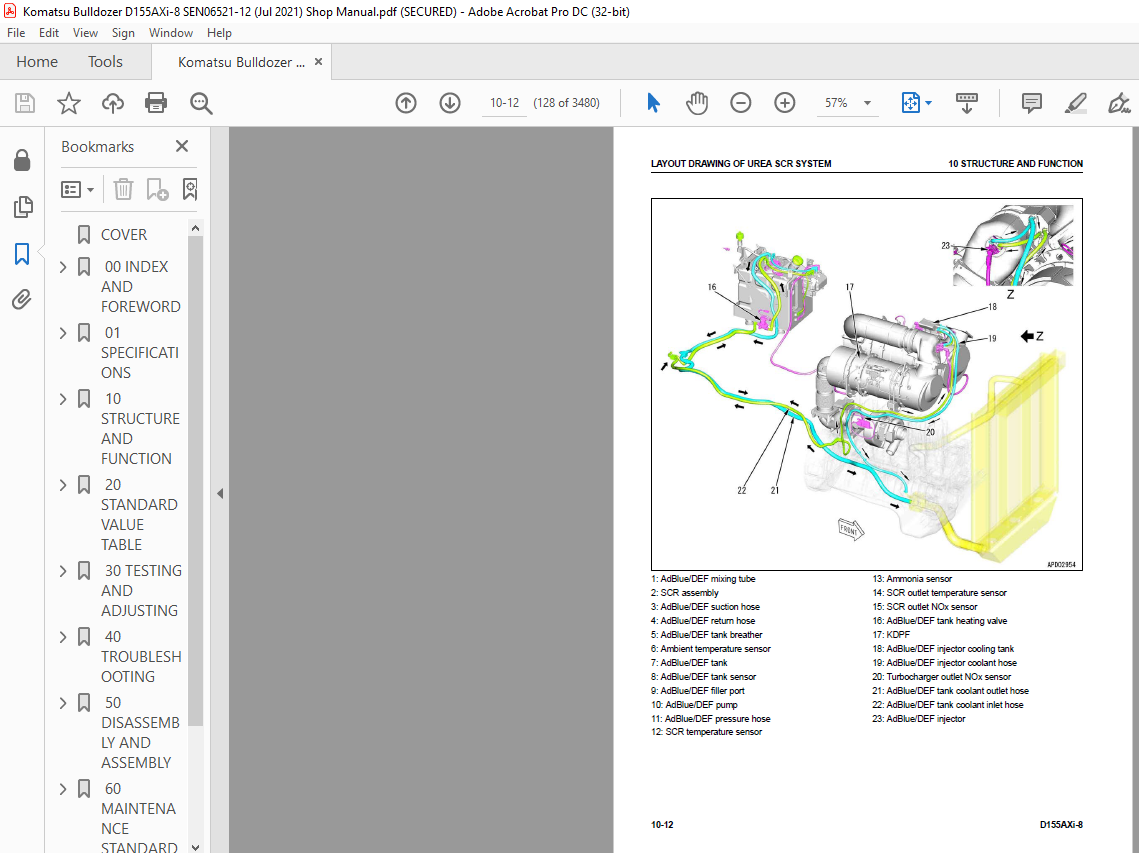Click the urea SCR system layout drawing
This screenshot has width=1139, height=853.
tap(867, 384)
